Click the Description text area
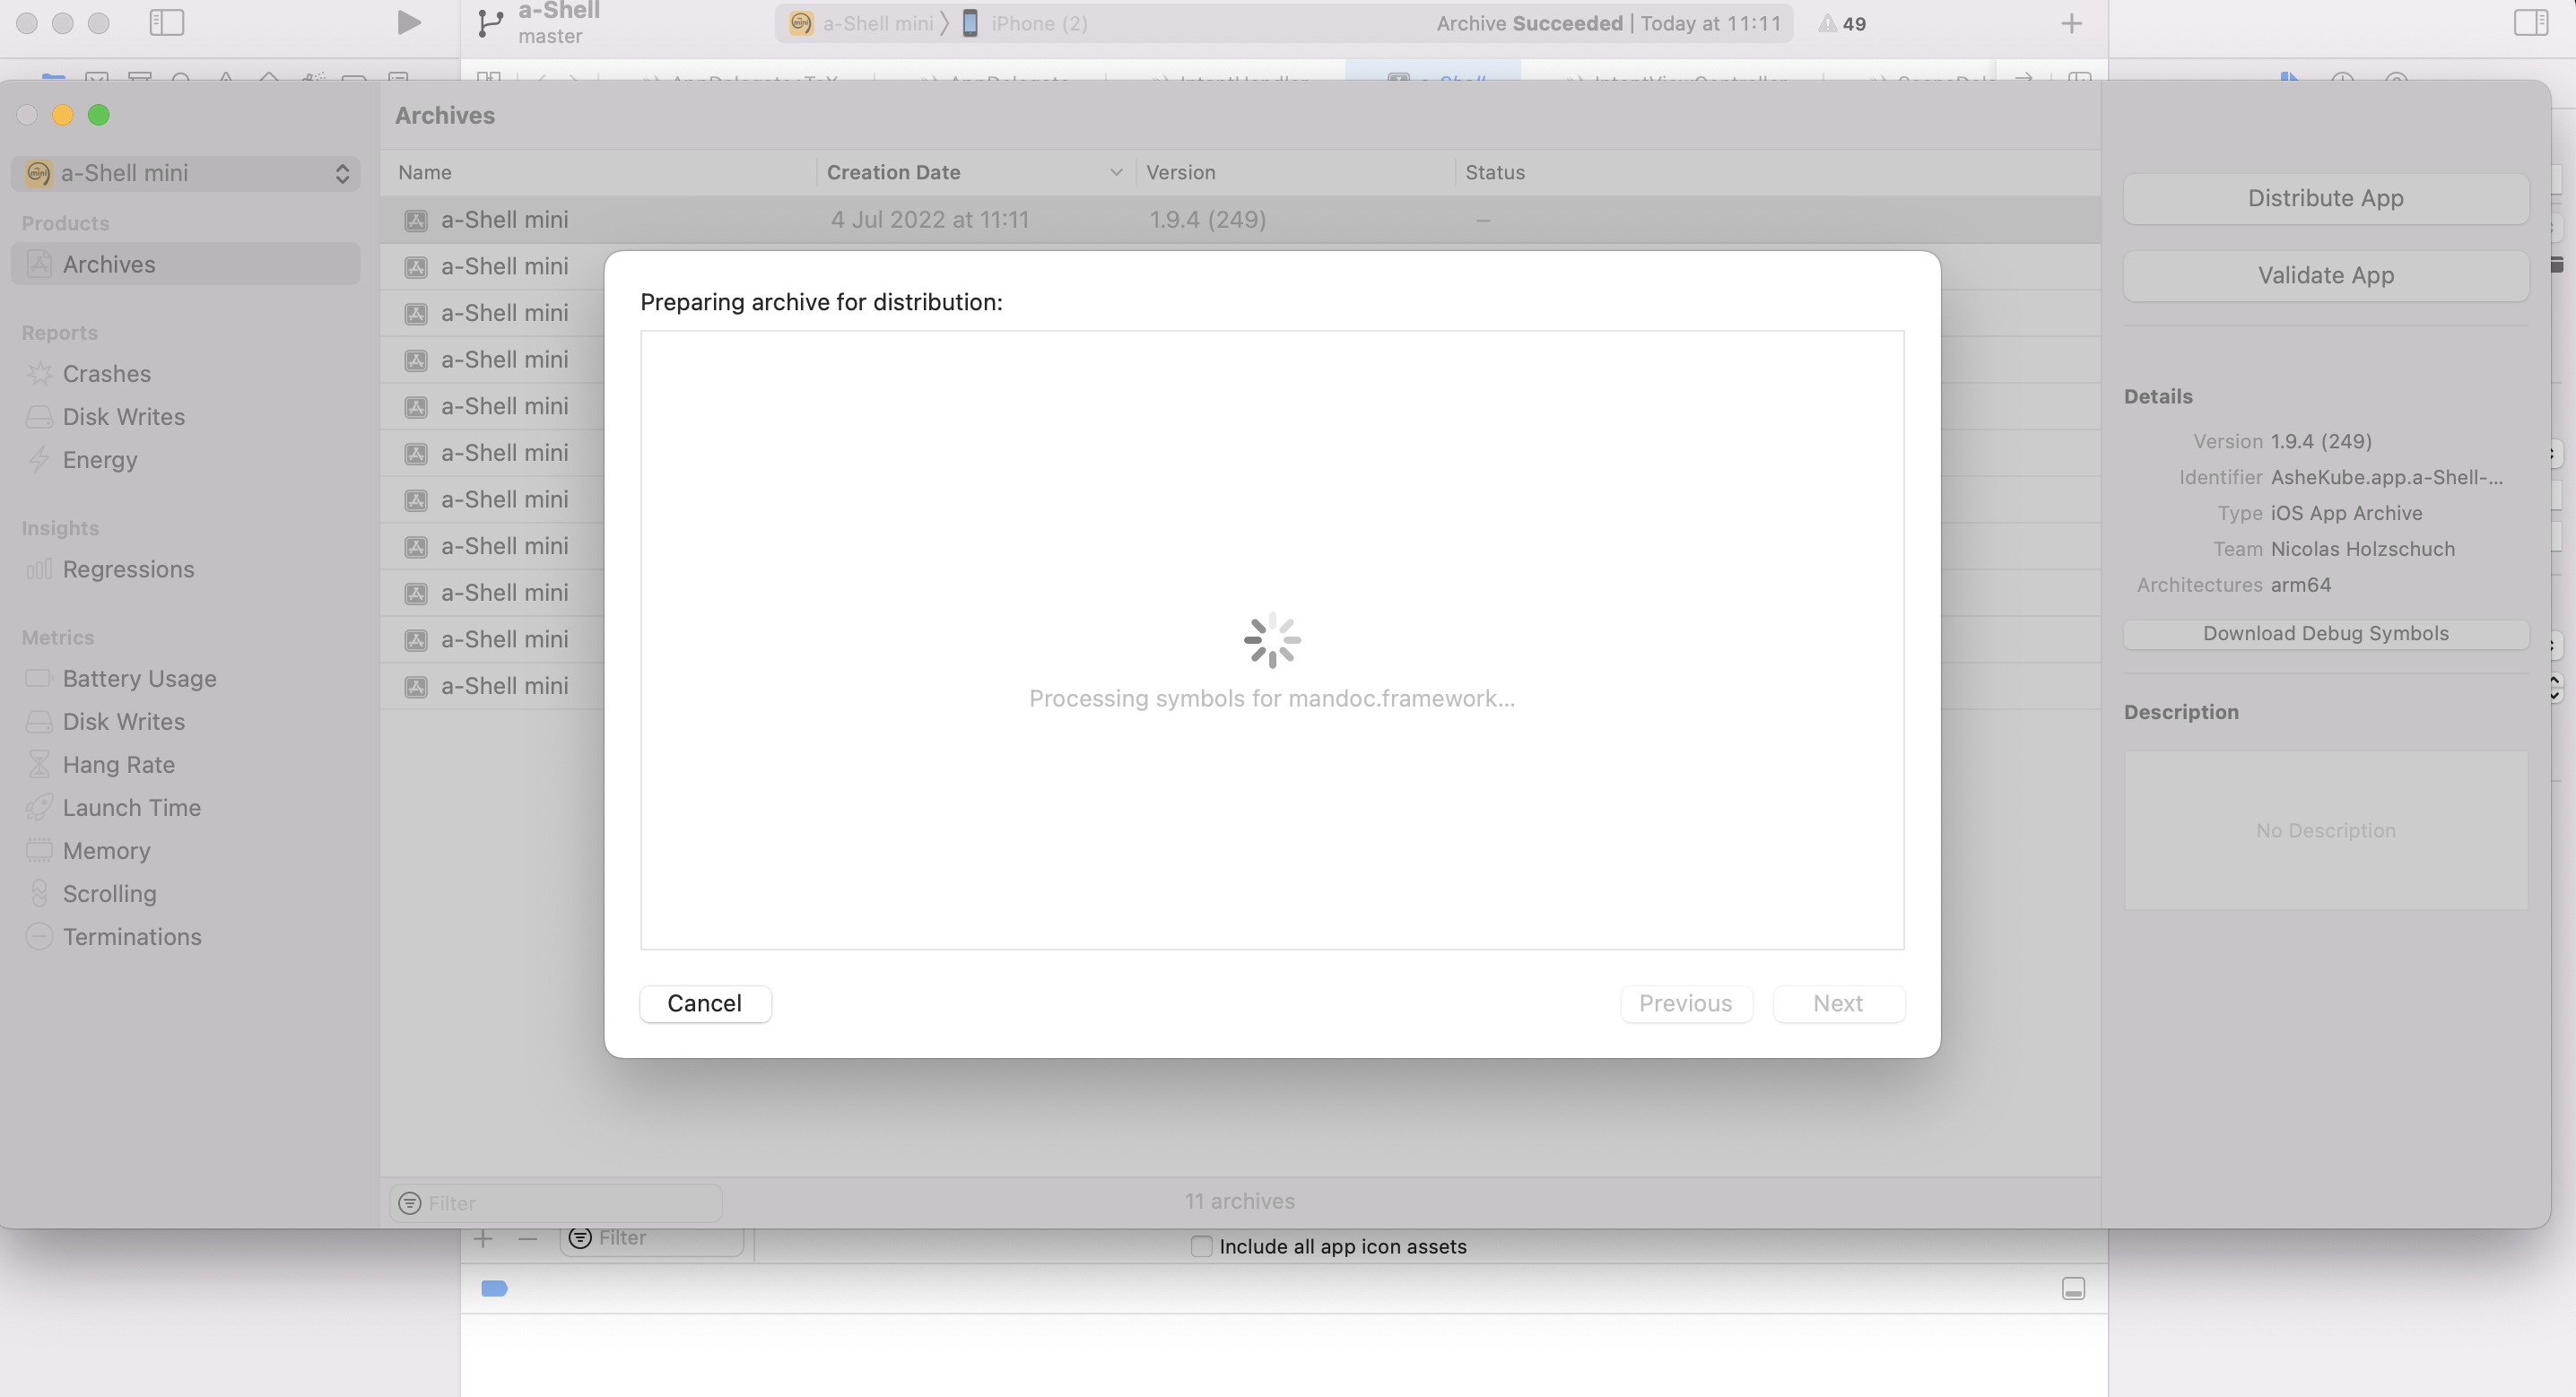The width and height of the screenshot is (2576, 1397). pyautogui.click(x=2325, y=830)
